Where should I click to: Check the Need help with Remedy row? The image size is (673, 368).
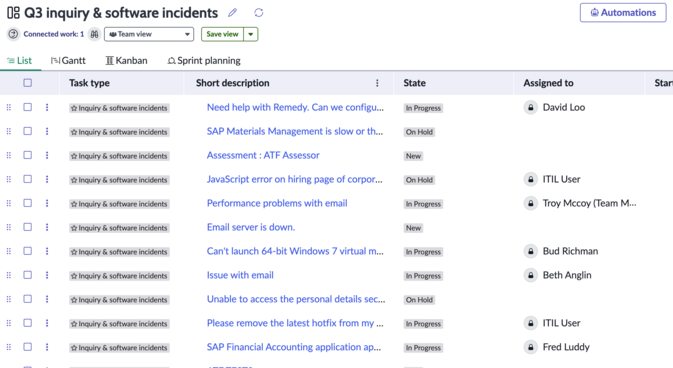(x=27, y=107)
